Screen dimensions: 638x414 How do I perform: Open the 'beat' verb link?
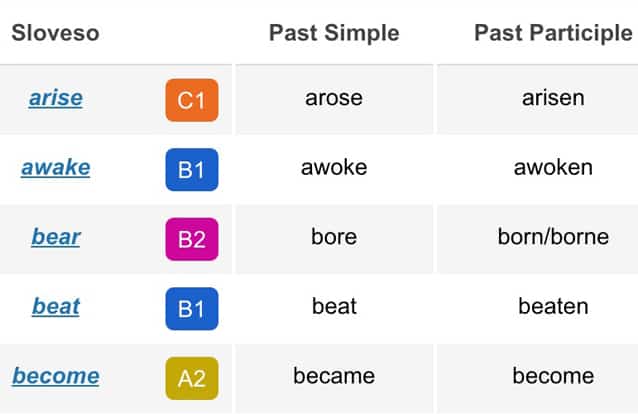coord(56,307)
